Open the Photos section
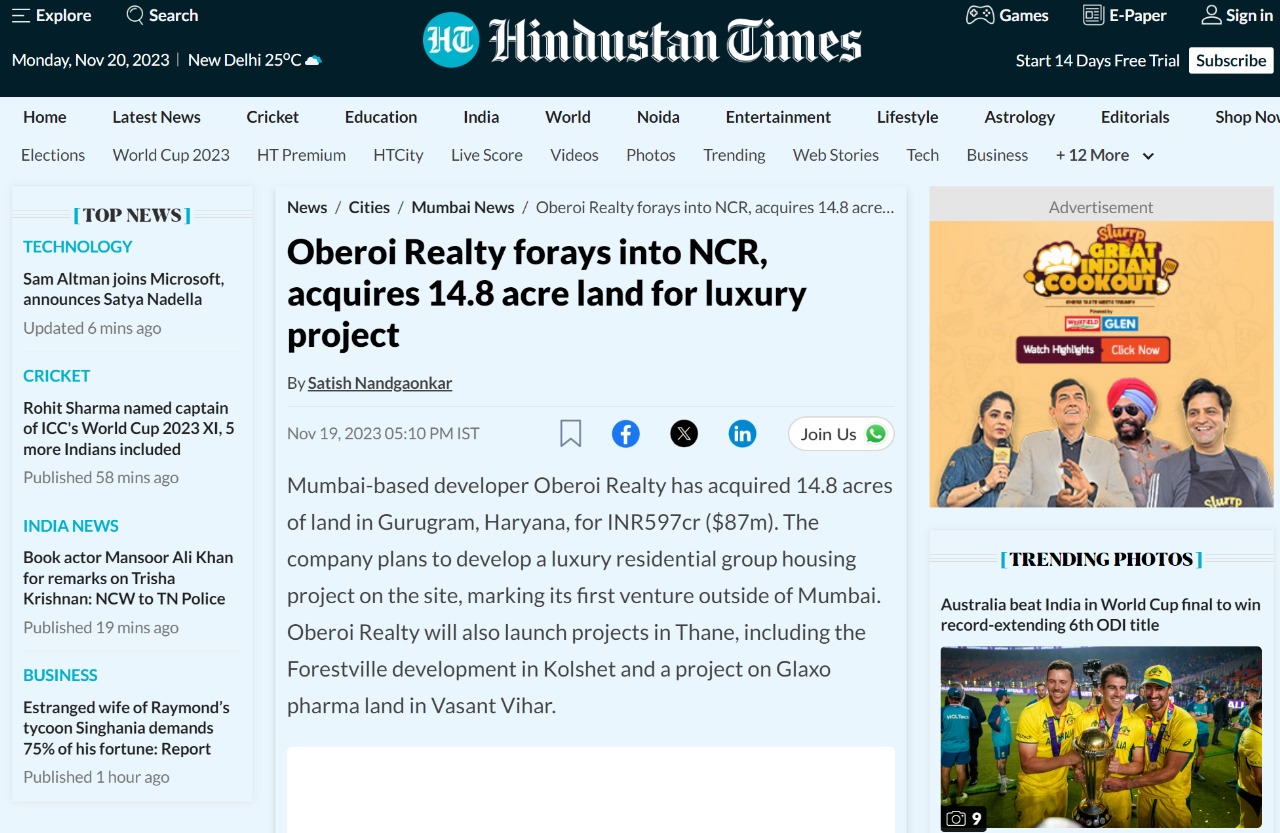 pos(651,155)
